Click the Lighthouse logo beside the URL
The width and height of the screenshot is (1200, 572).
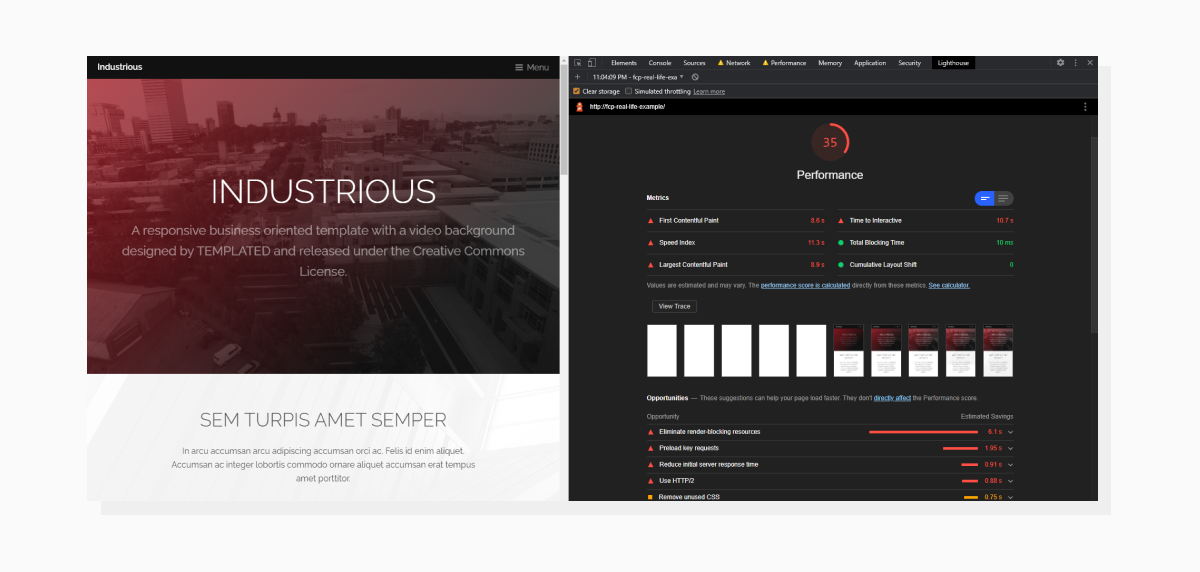579,106
